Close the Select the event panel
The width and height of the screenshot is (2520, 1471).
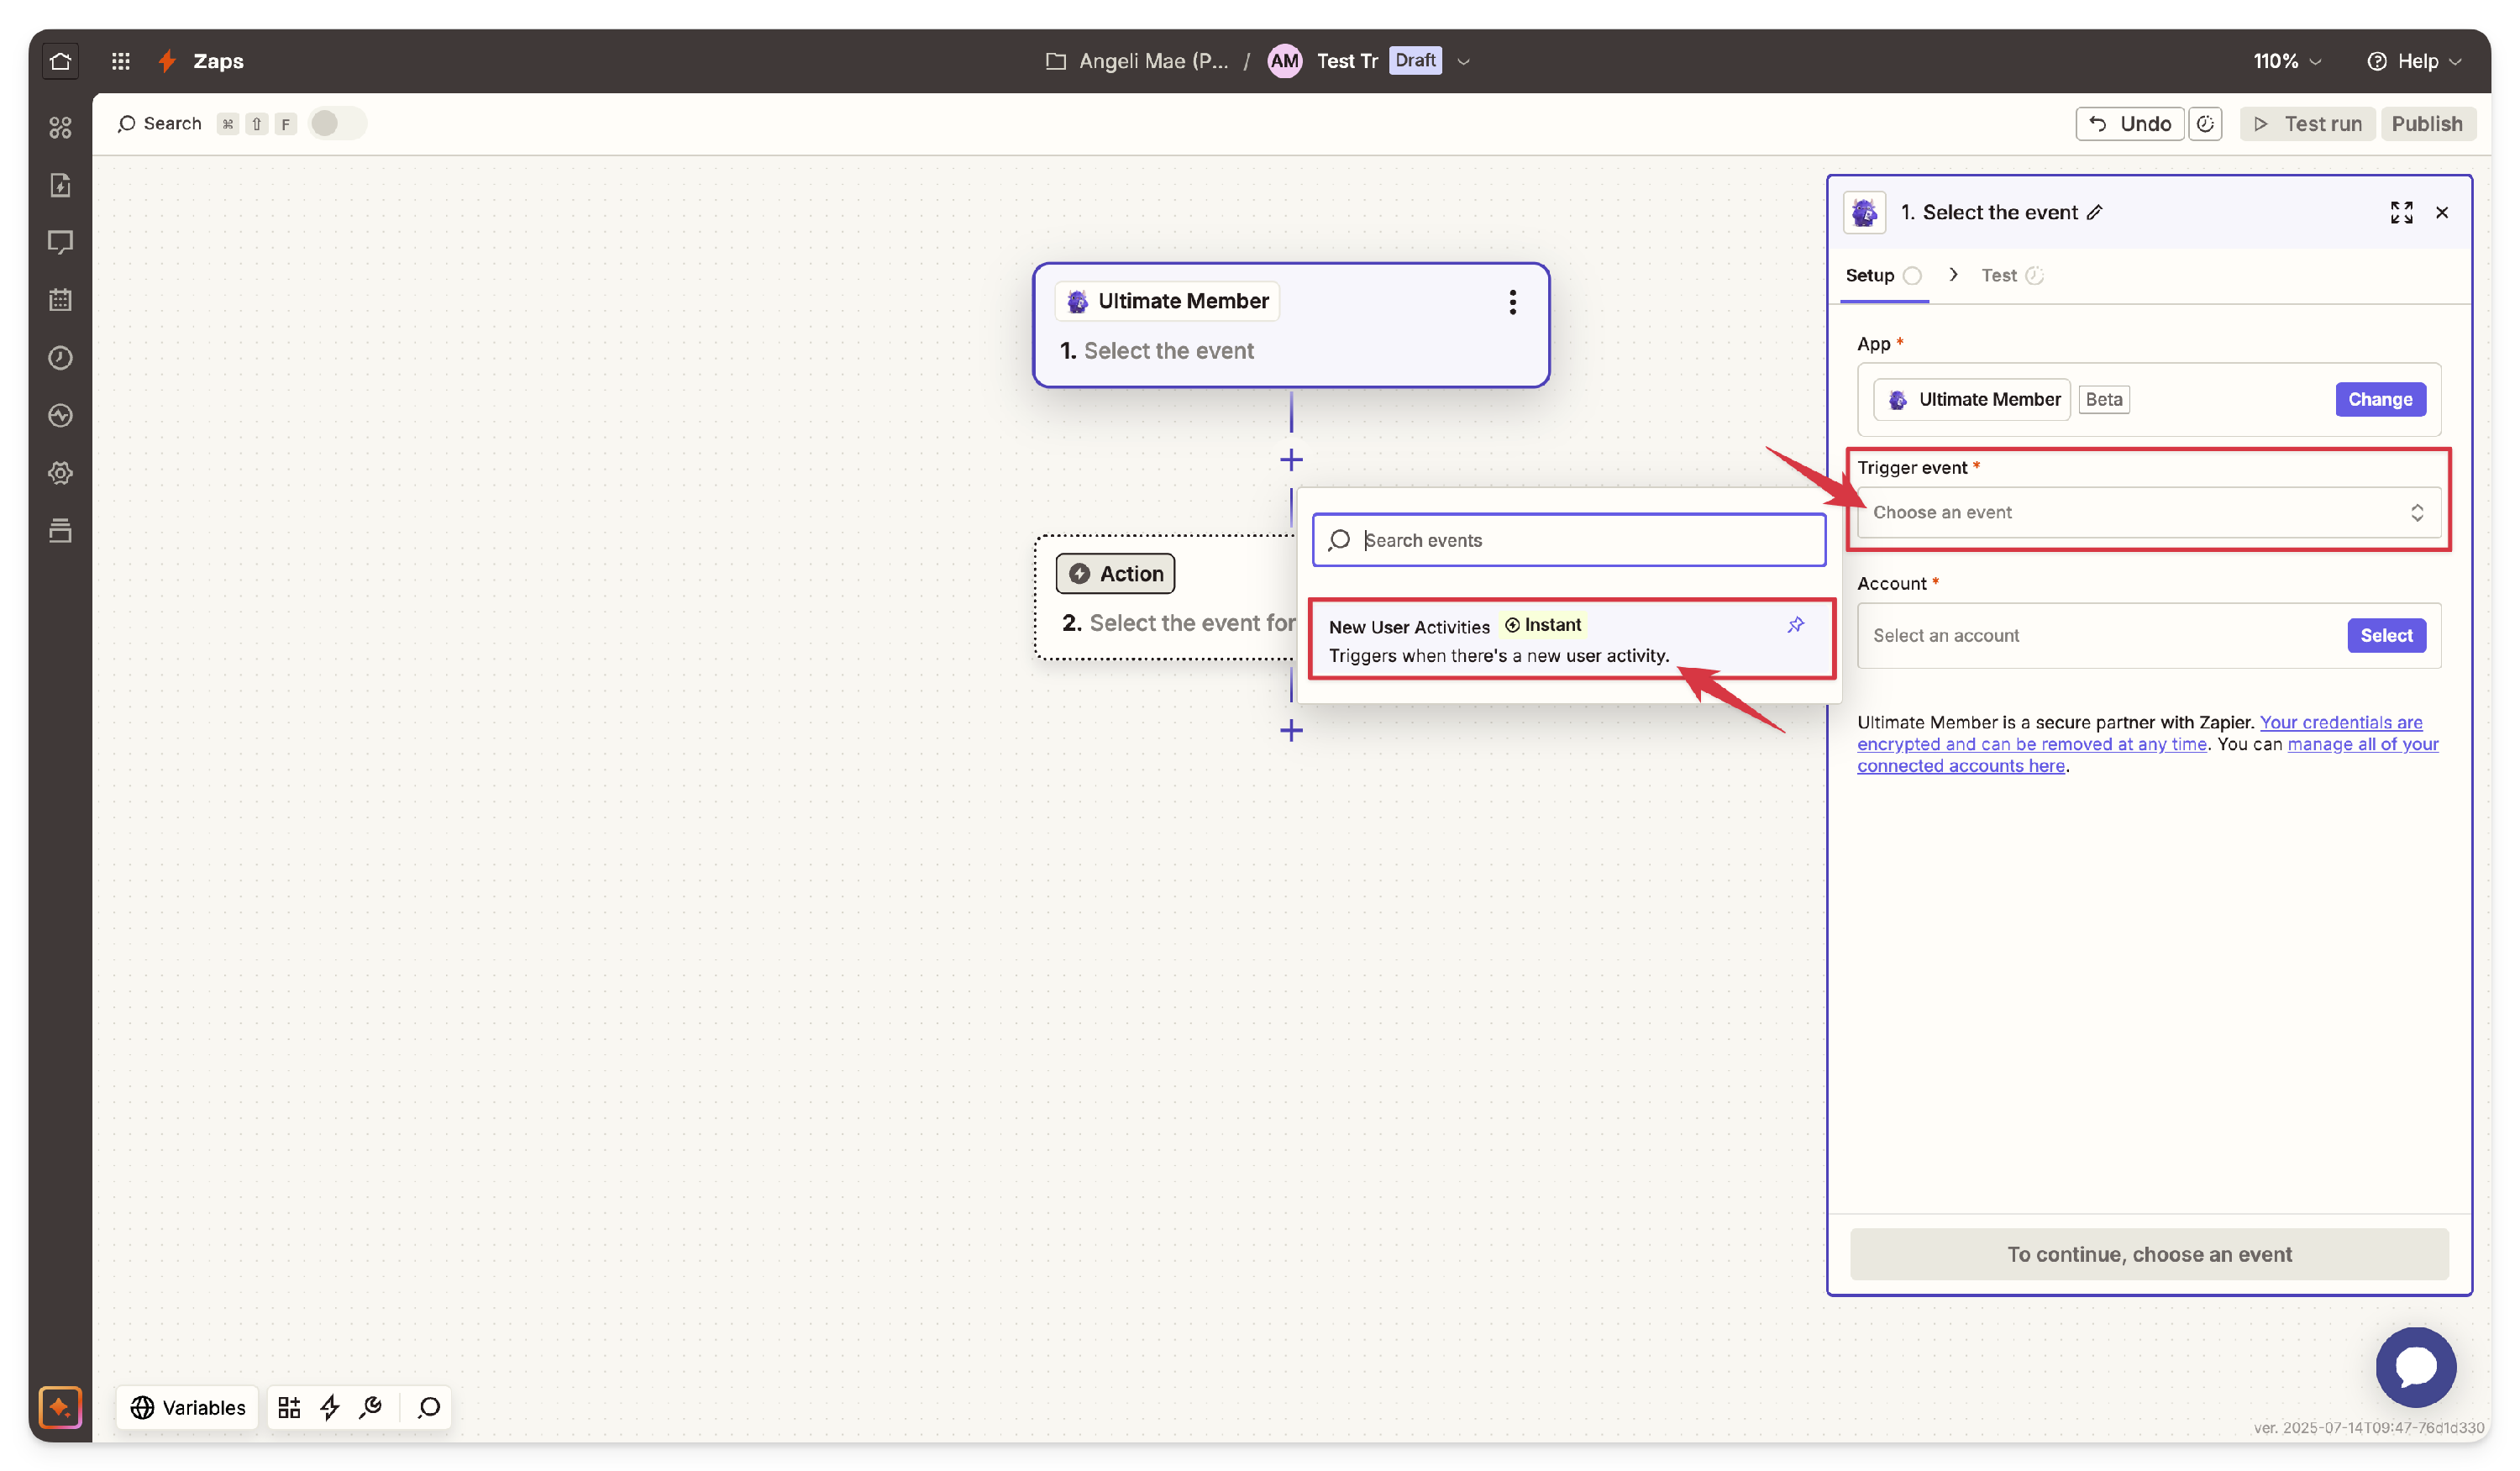(x=2441, y=212)
